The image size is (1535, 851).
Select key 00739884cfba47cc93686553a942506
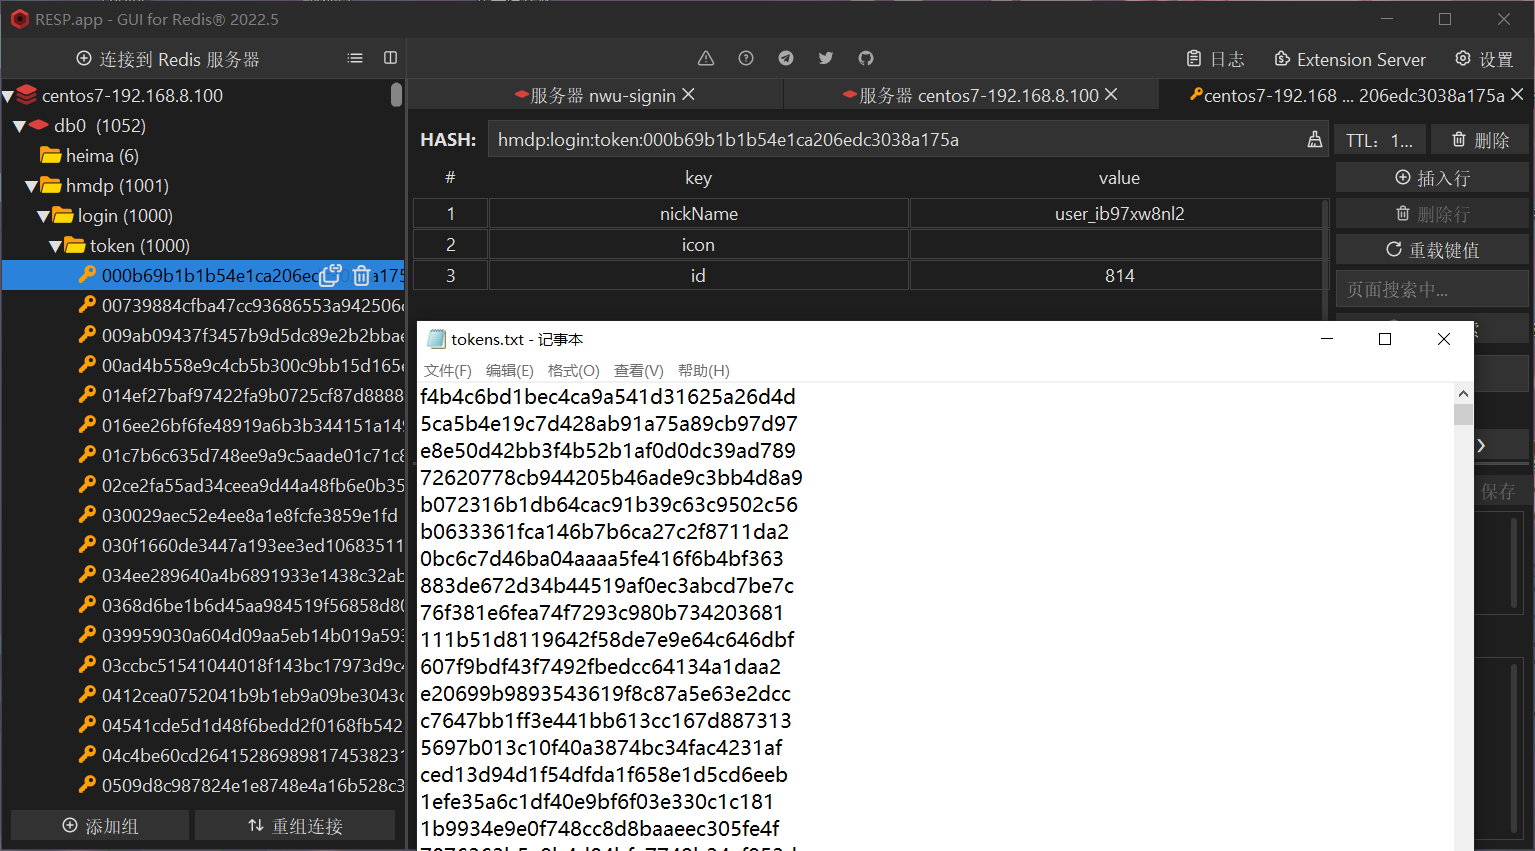(240, 306)
